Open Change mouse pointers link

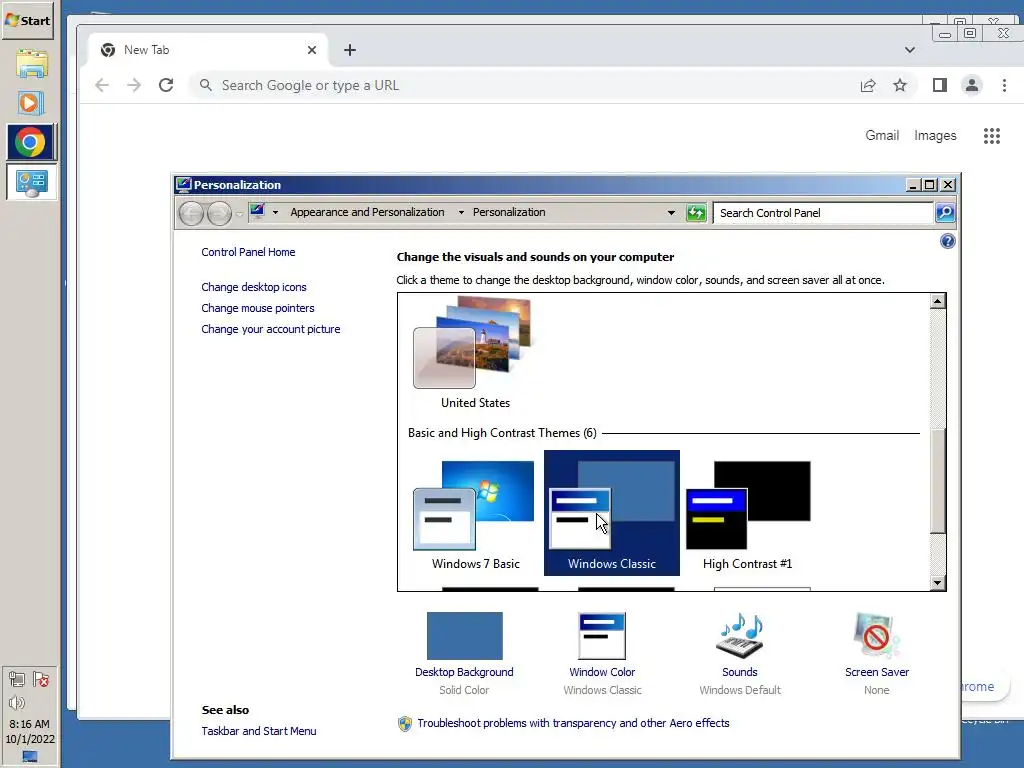[257, 308]
